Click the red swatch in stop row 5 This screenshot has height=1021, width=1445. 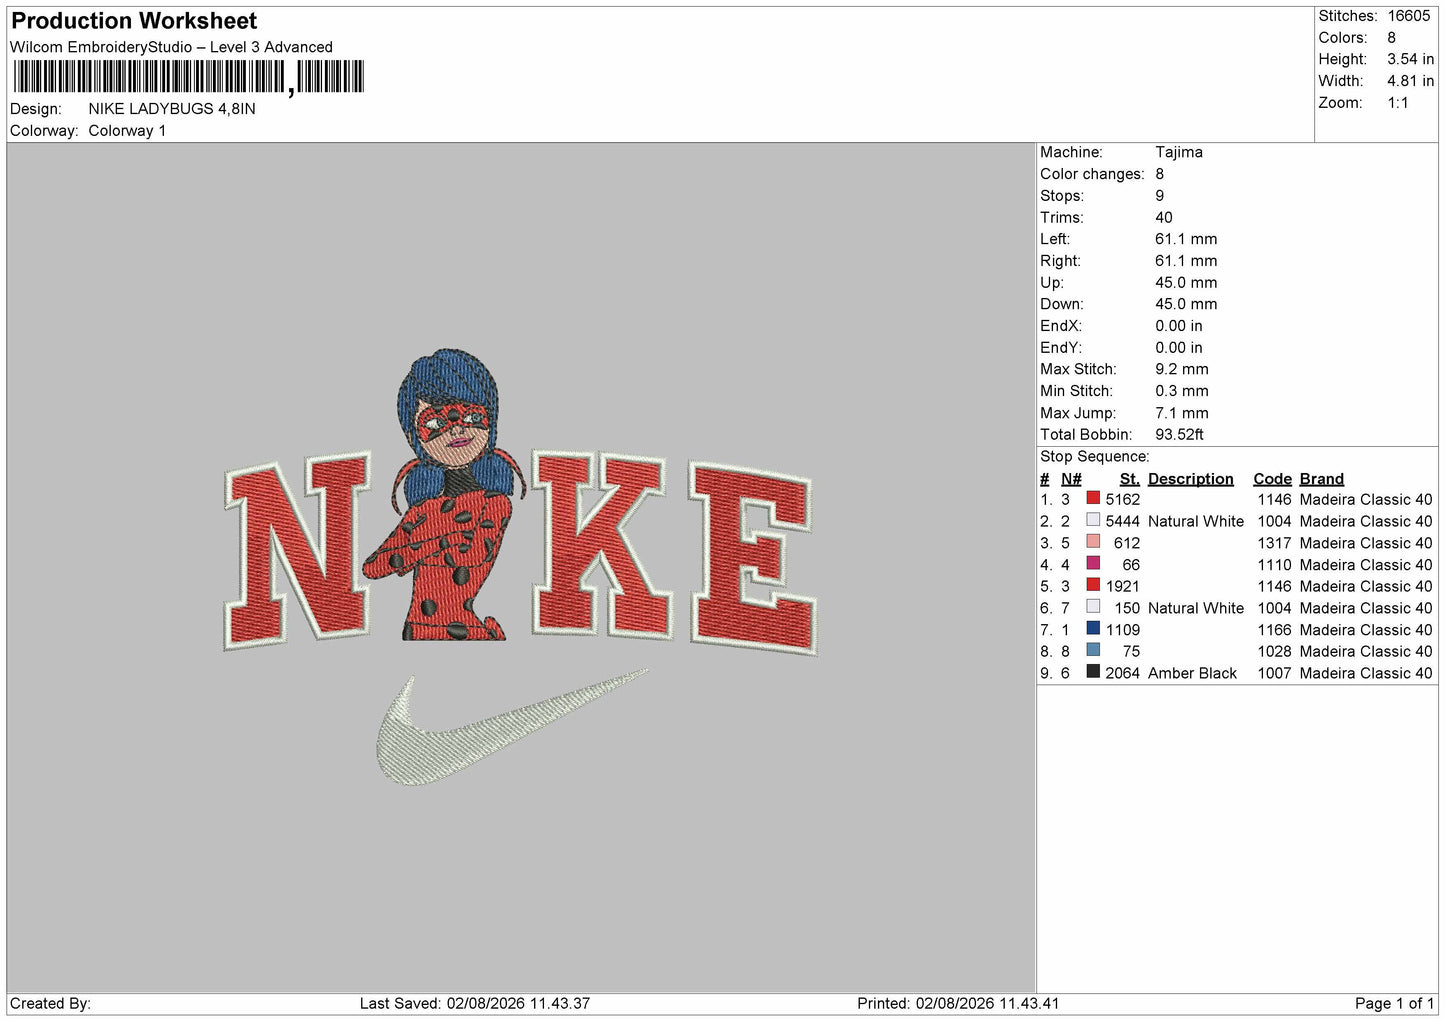(1093, 586)
